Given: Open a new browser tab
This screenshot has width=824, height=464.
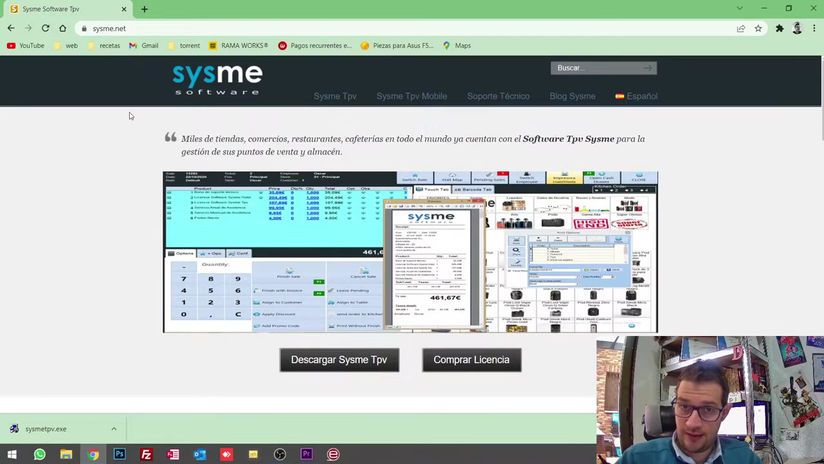Looking at the screenshot, I should (145, 9).
